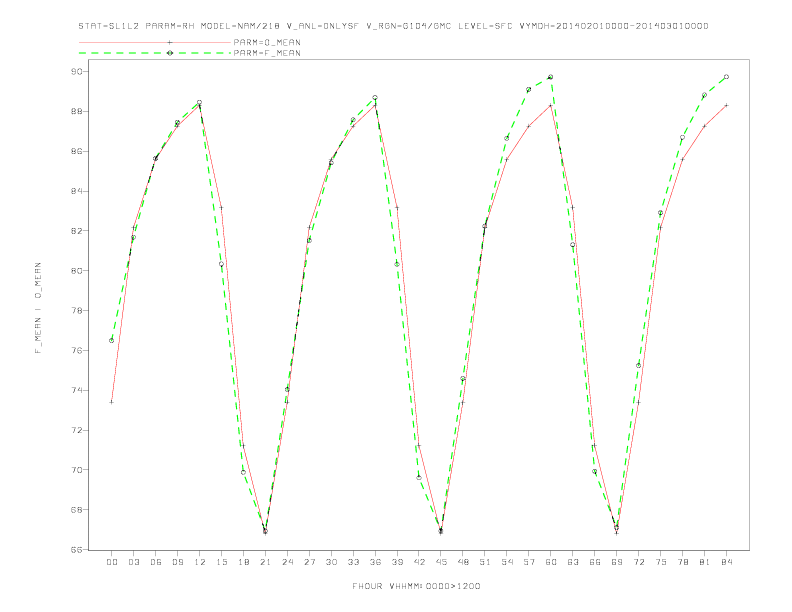
Task: Click y-axis tick label 76
Action: point(77,350)
